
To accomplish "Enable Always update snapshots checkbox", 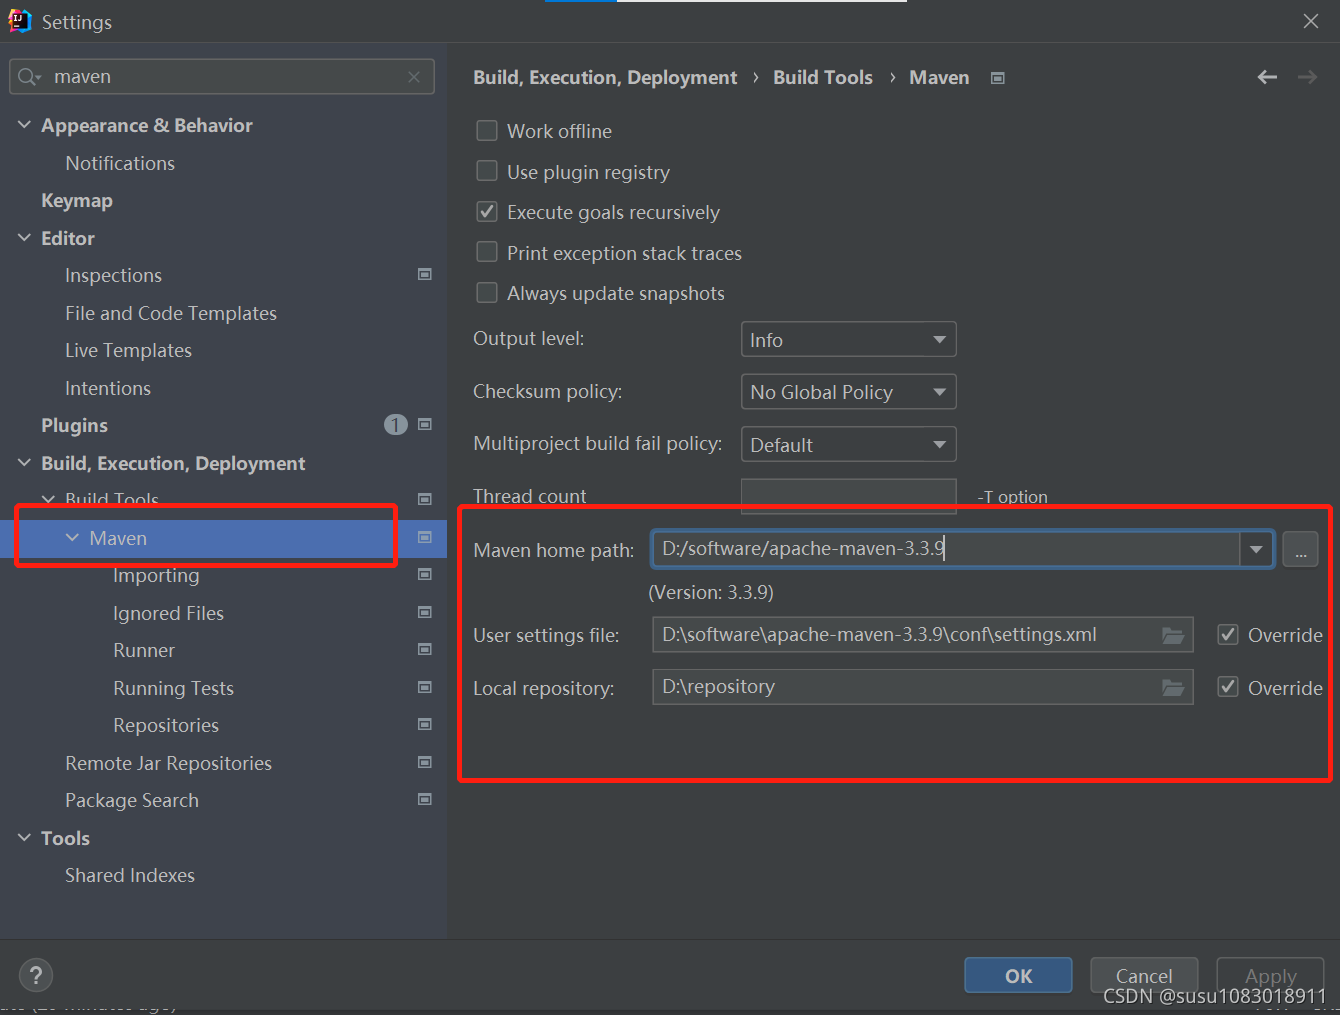I will pos(487,292).
